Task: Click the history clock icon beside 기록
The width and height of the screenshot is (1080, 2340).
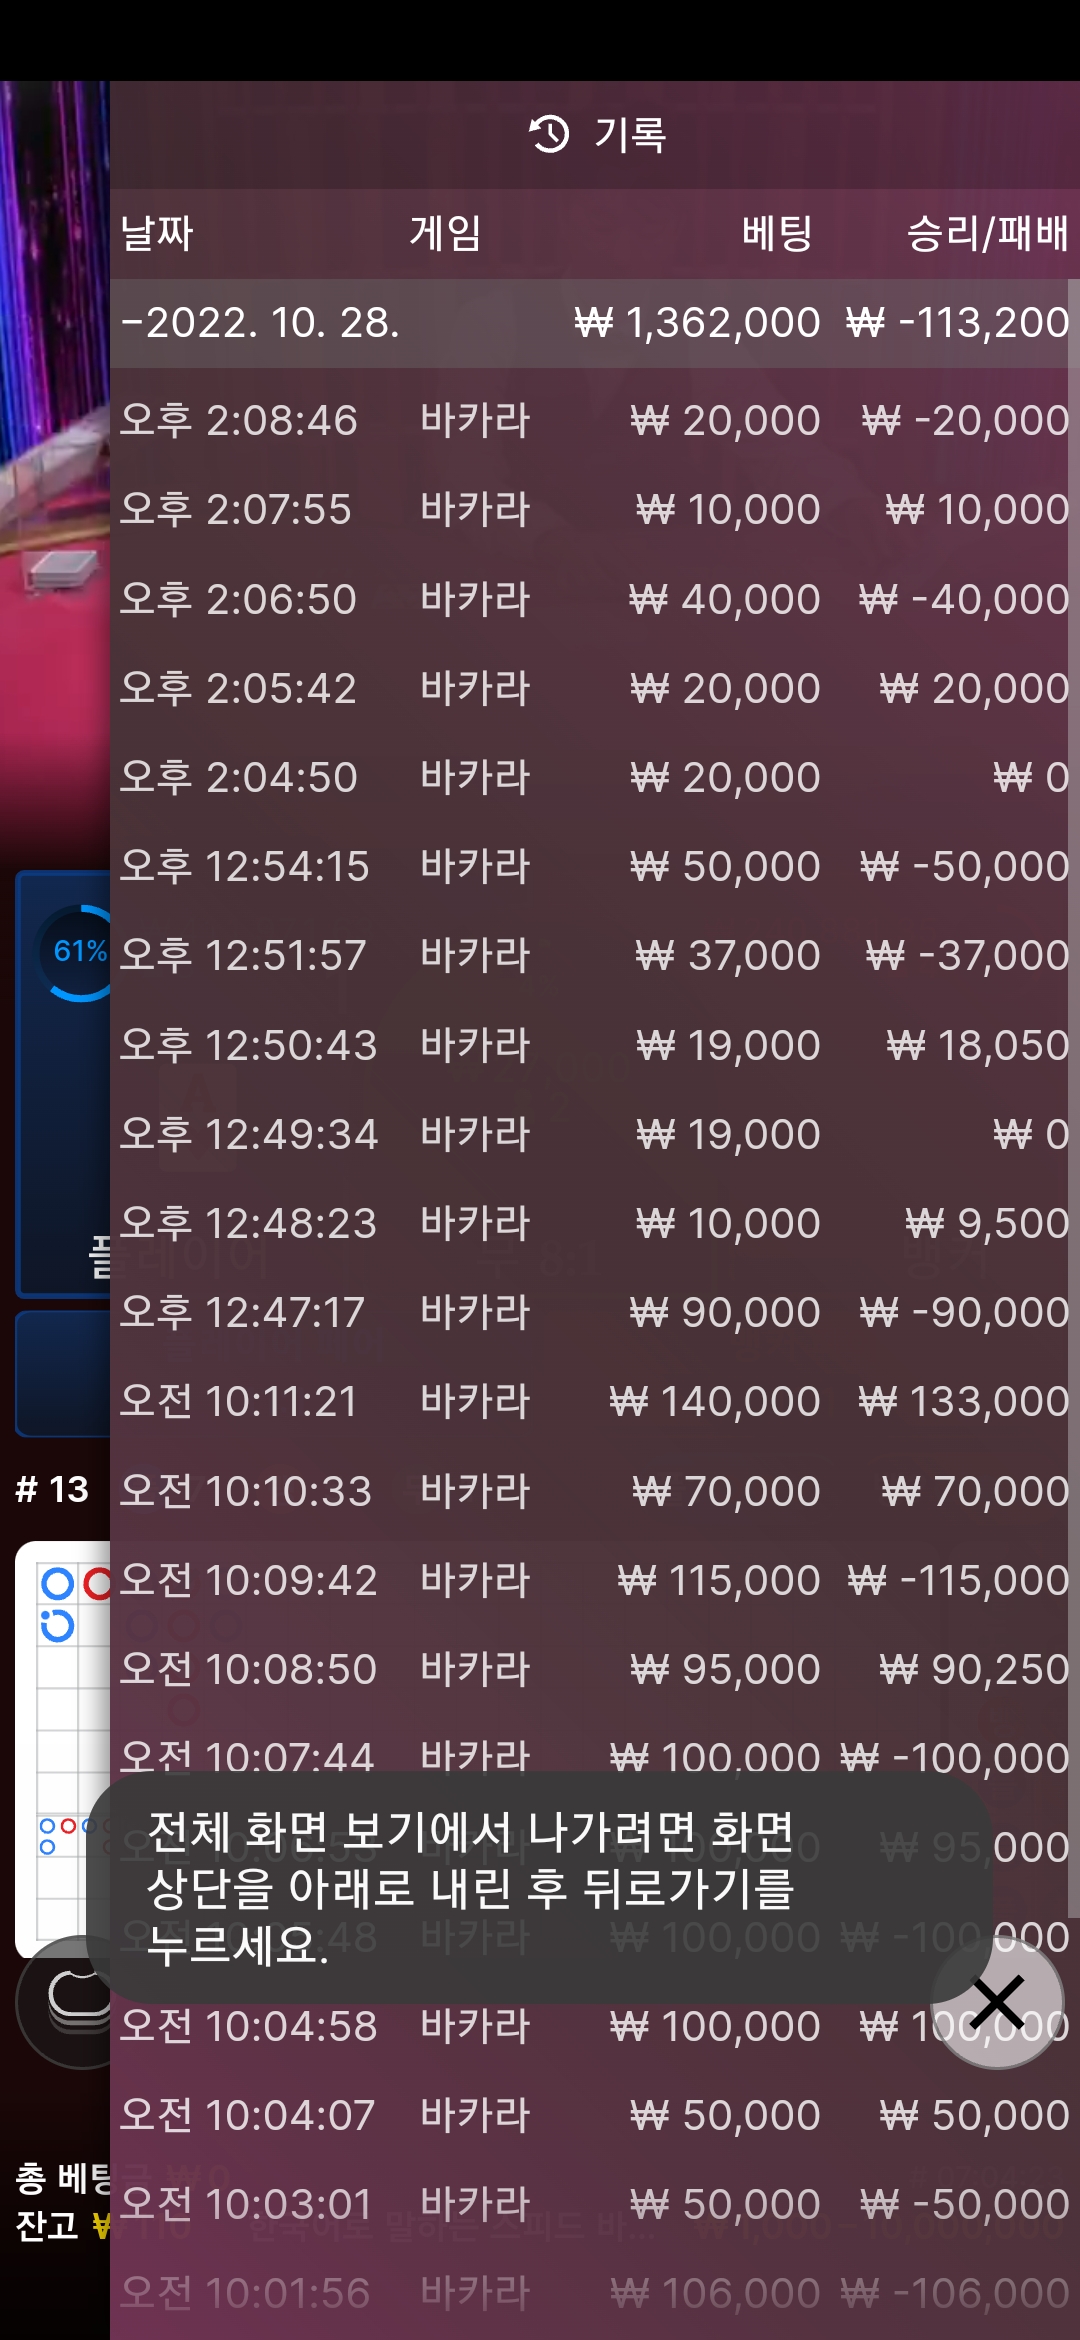Action: pos(549,134)
